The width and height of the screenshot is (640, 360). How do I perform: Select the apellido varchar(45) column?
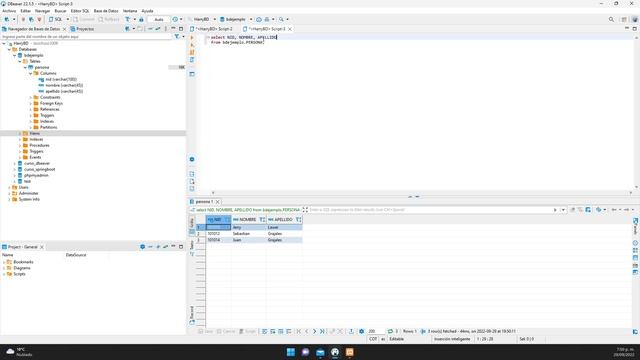64,91
